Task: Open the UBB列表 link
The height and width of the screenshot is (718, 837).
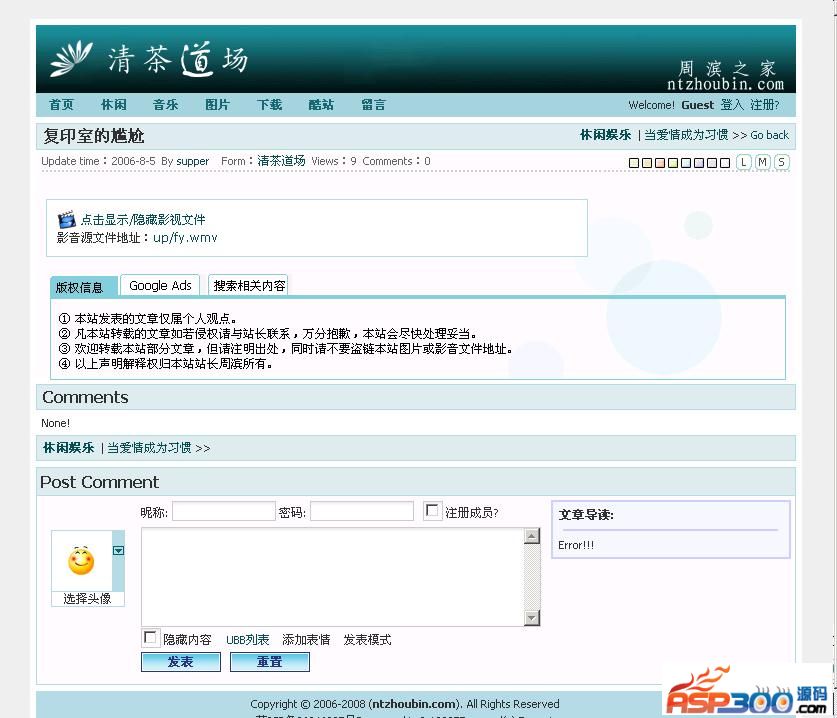Action: click(x=248, y=640)
